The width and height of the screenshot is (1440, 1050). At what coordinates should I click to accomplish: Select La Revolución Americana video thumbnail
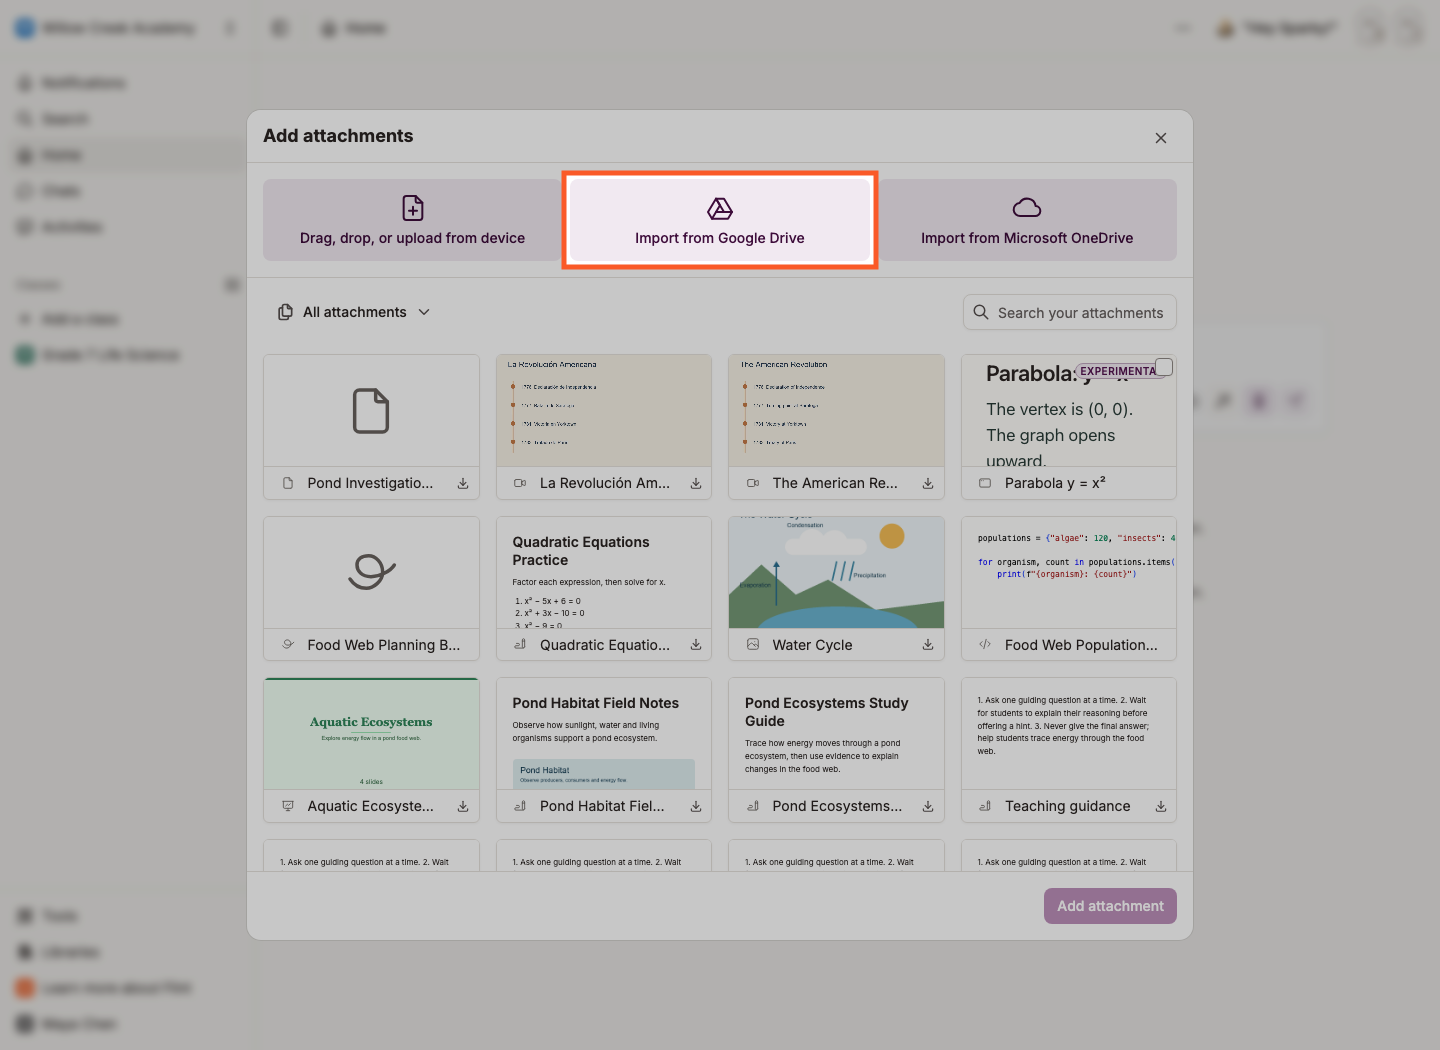click(604, 411)
